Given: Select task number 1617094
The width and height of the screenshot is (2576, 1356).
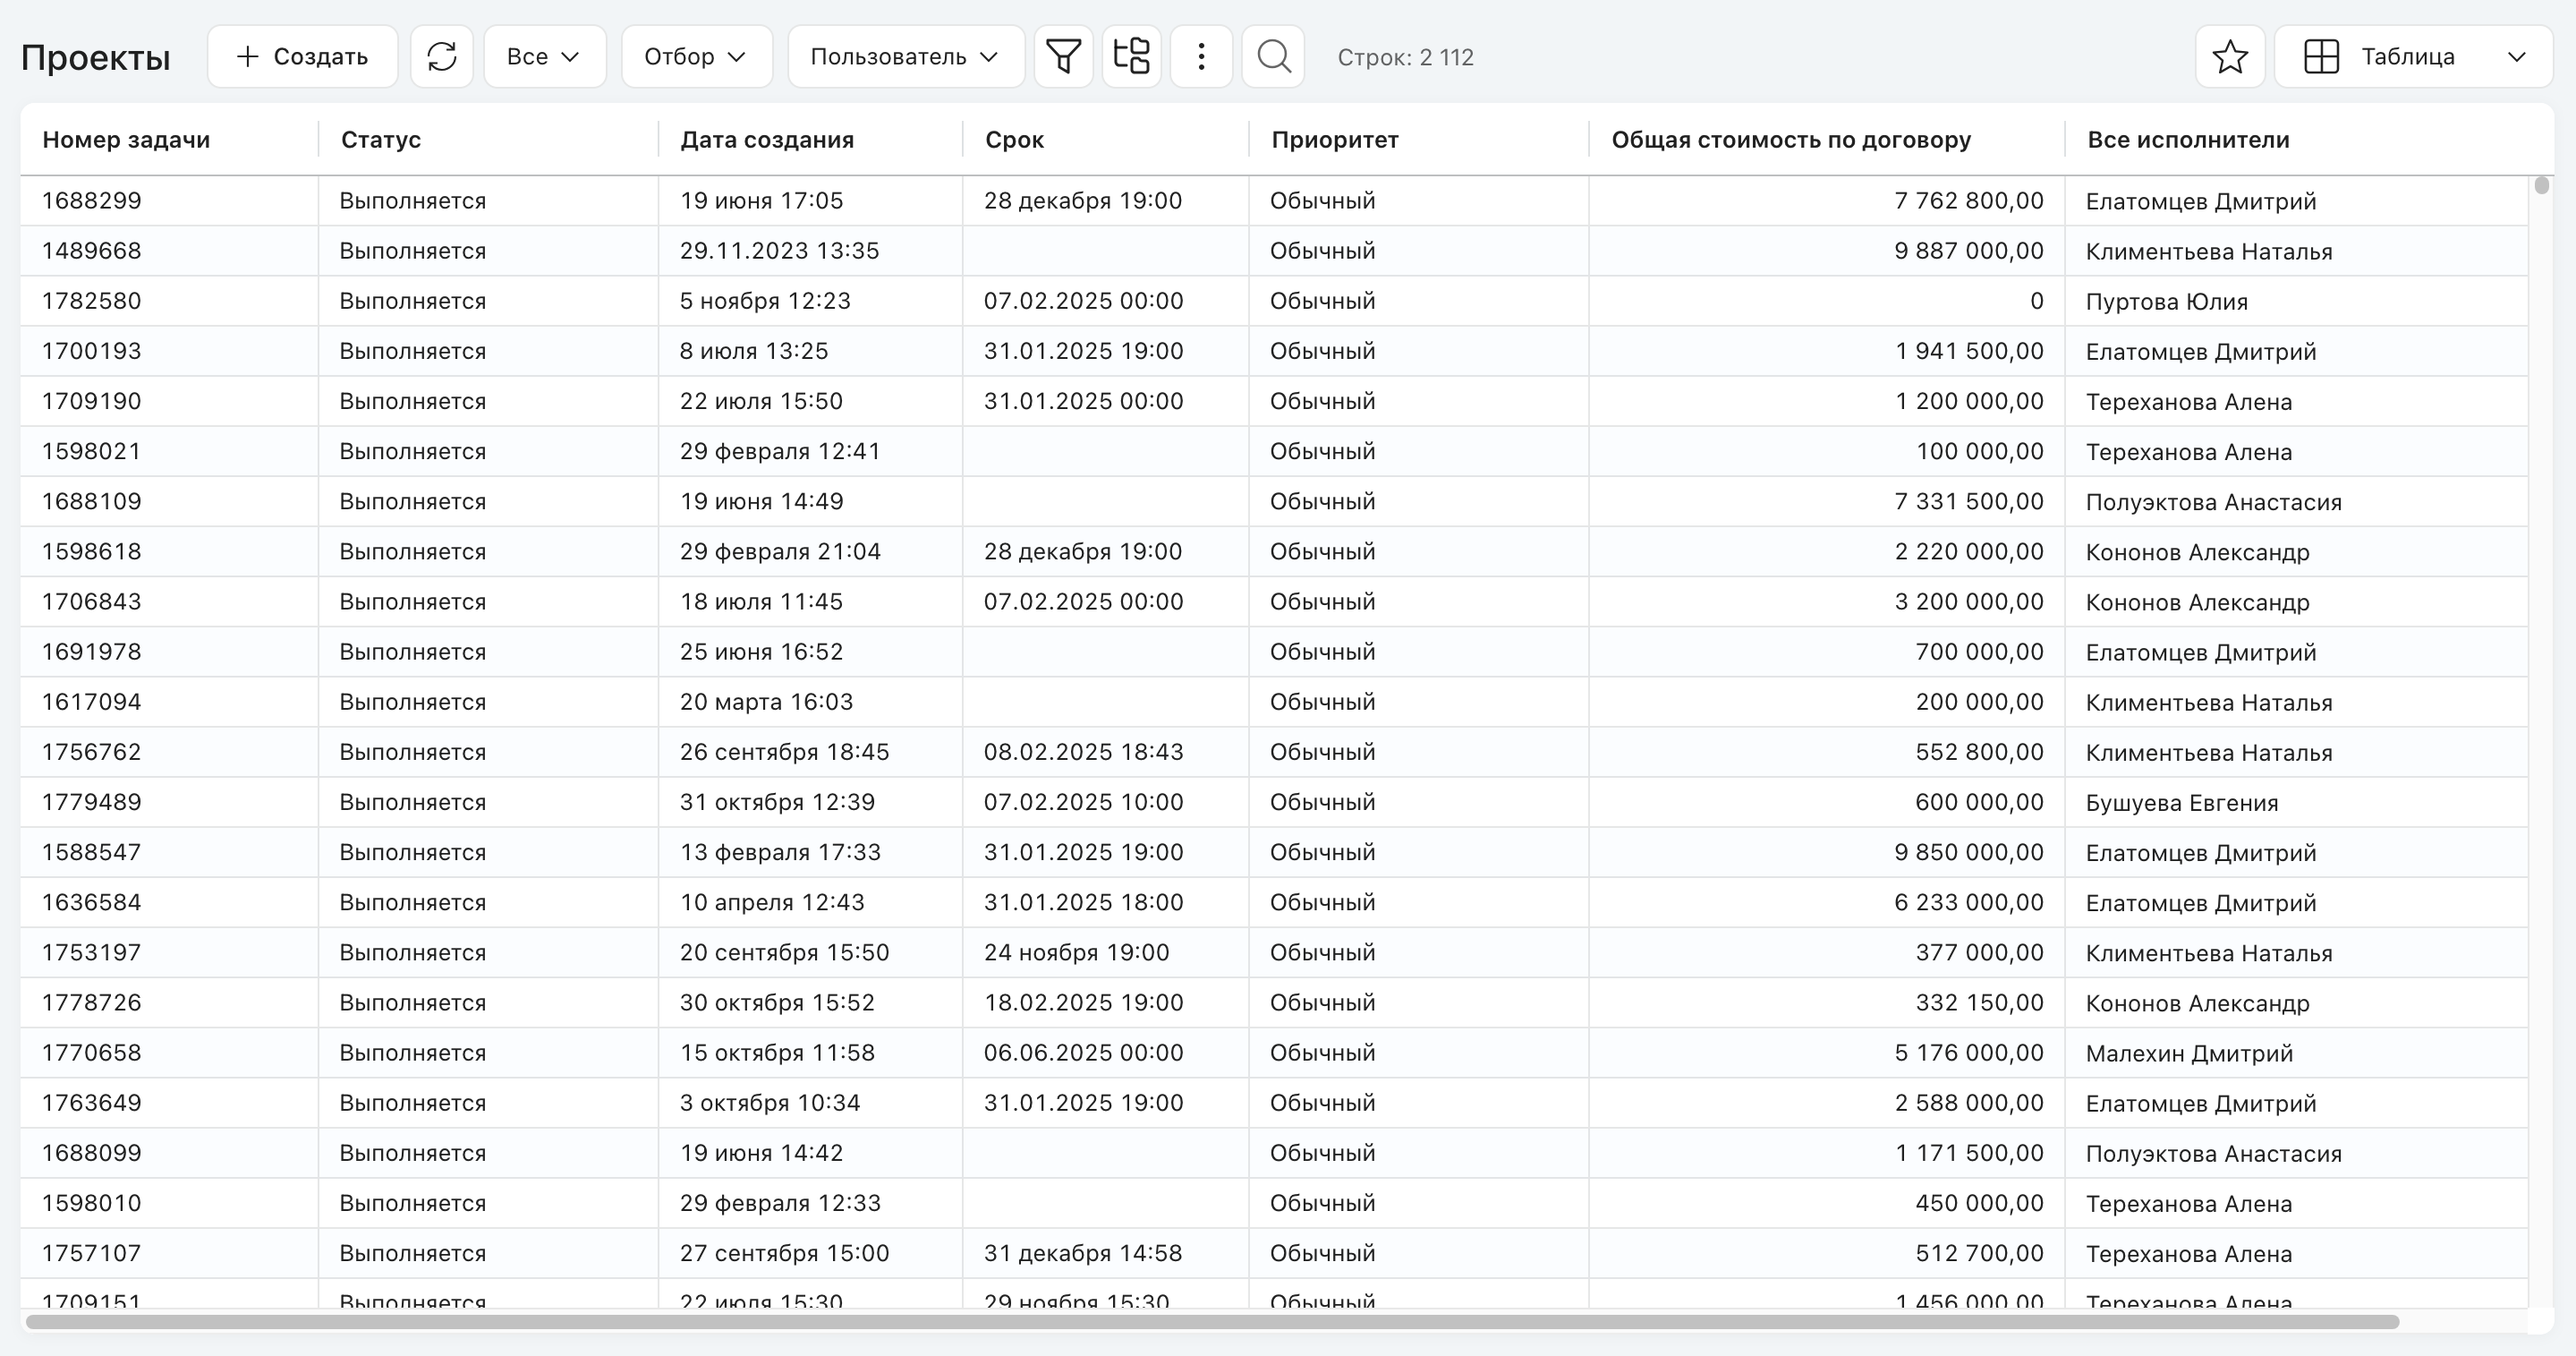Looking at the screenshot, I should pyautogui.click(x=92, y=702).
